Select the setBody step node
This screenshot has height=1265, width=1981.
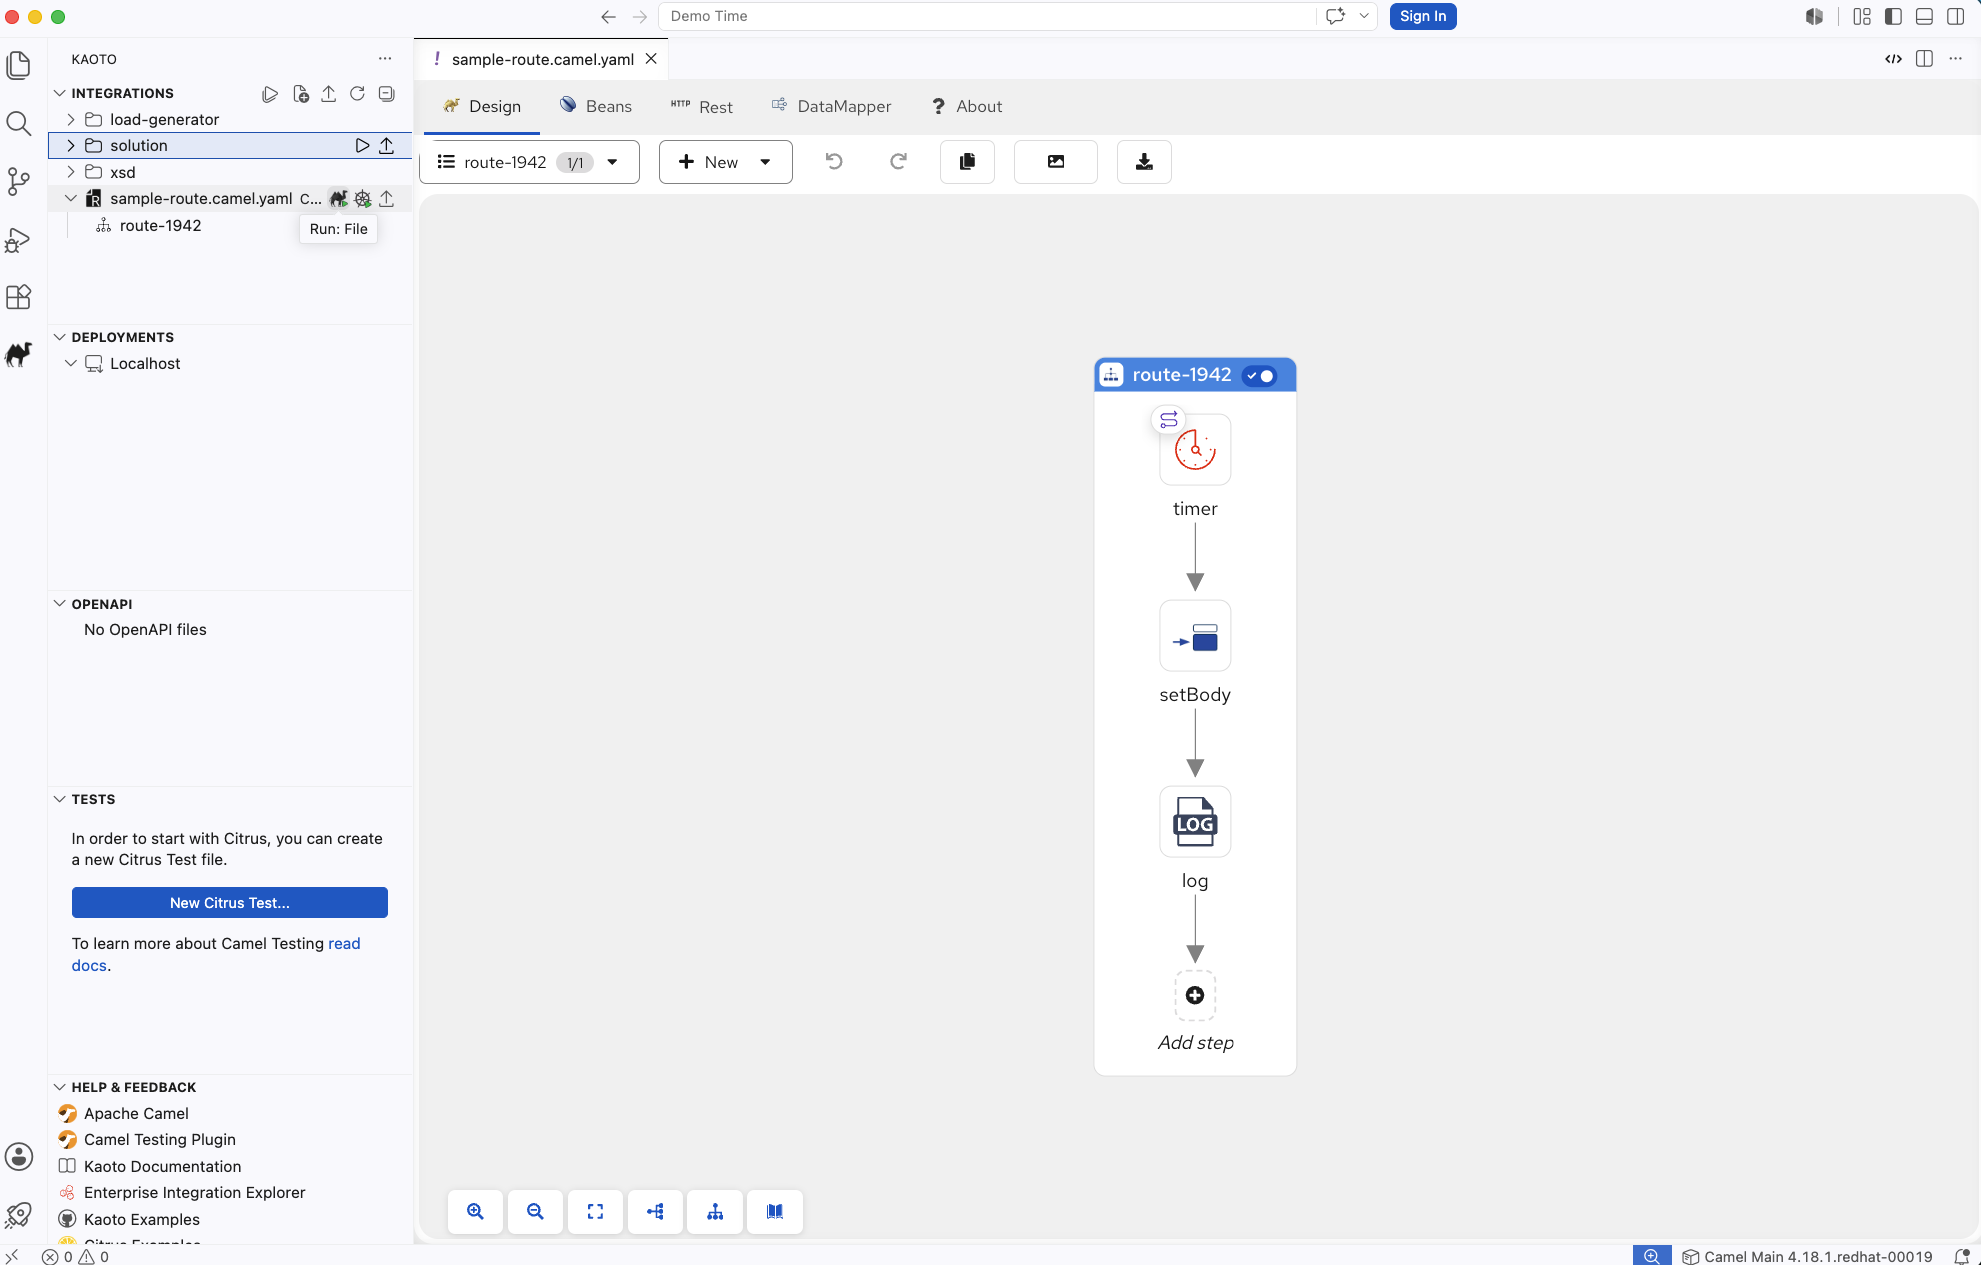[x=1195, y=636]
